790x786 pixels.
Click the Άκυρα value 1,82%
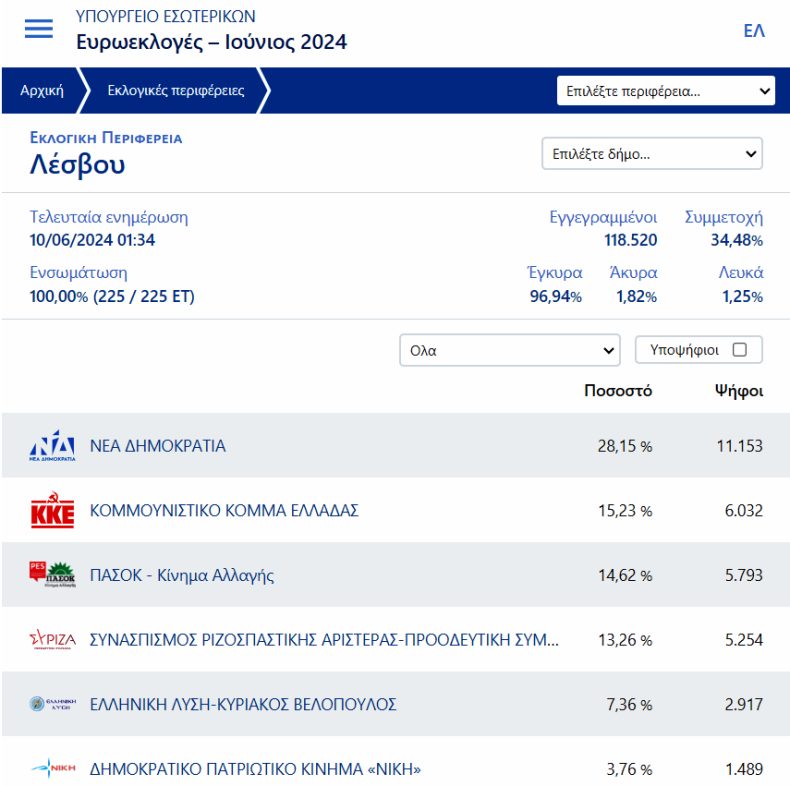(x=637, y=296)
